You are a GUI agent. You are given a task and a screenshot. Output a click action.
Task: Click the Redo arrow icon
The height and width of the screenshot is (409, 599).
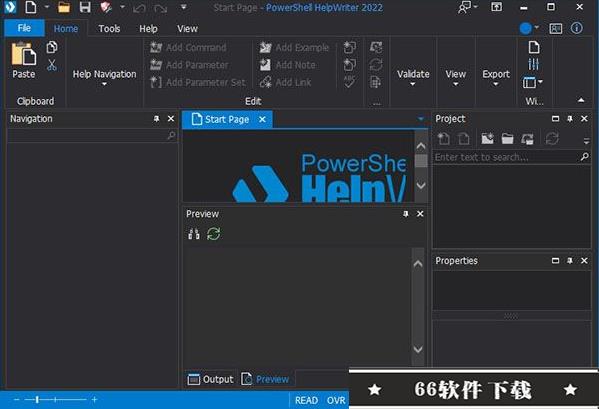pos(160,8)
